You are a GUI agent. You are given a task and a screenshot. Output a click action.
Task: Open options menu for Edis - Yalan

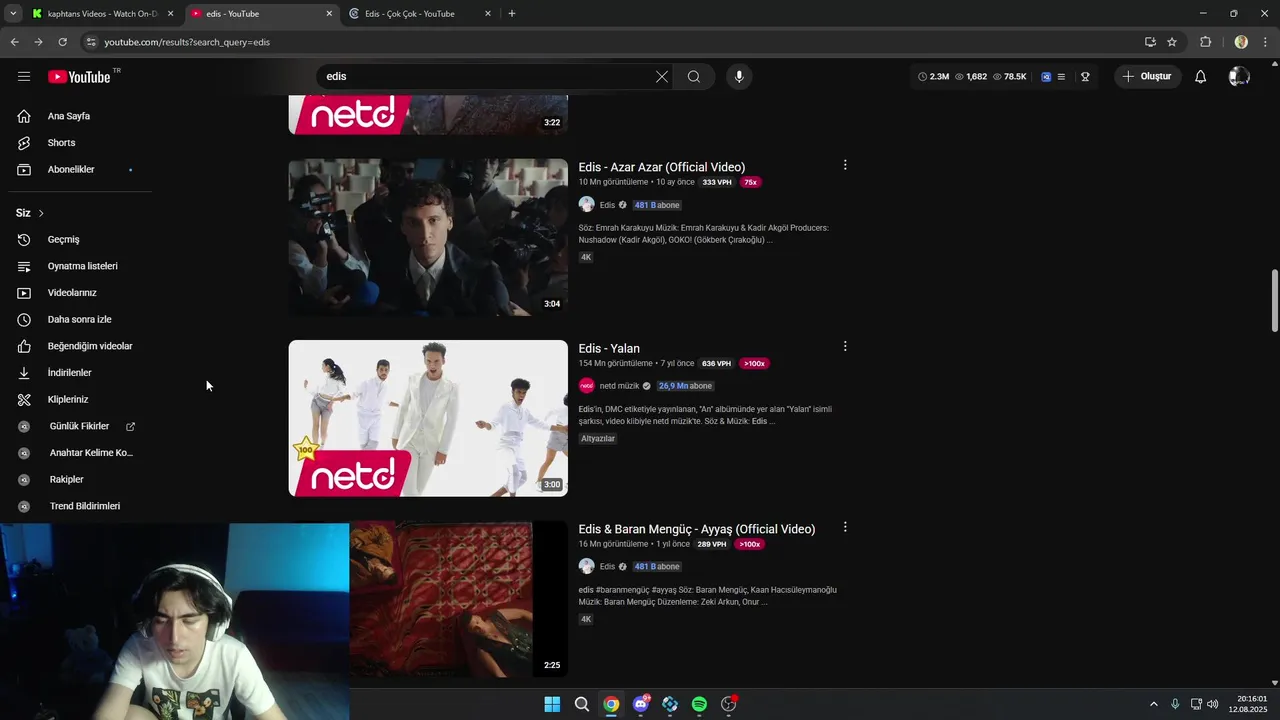[x=845, y=346]
